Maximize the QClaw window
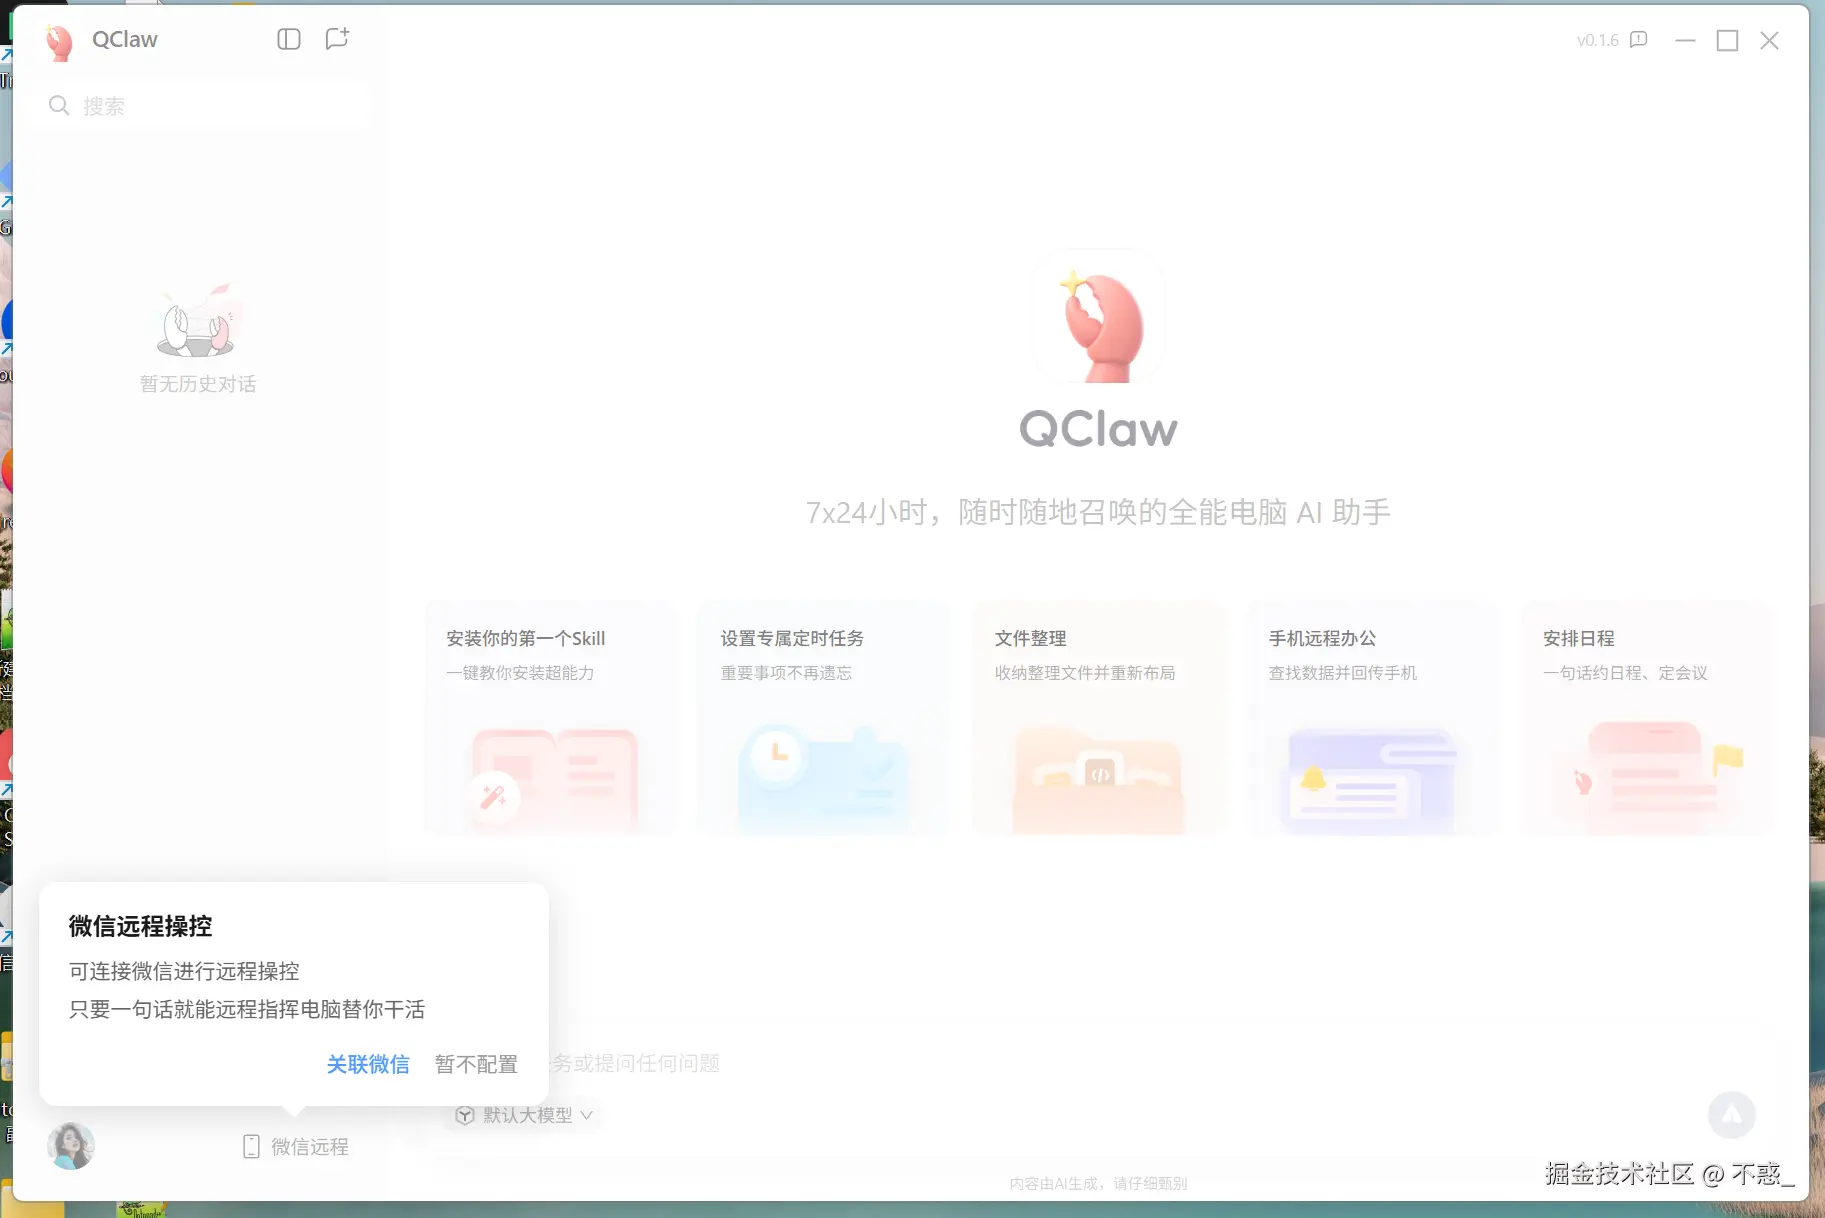 pyautogui.click(x=1727, y=40)
